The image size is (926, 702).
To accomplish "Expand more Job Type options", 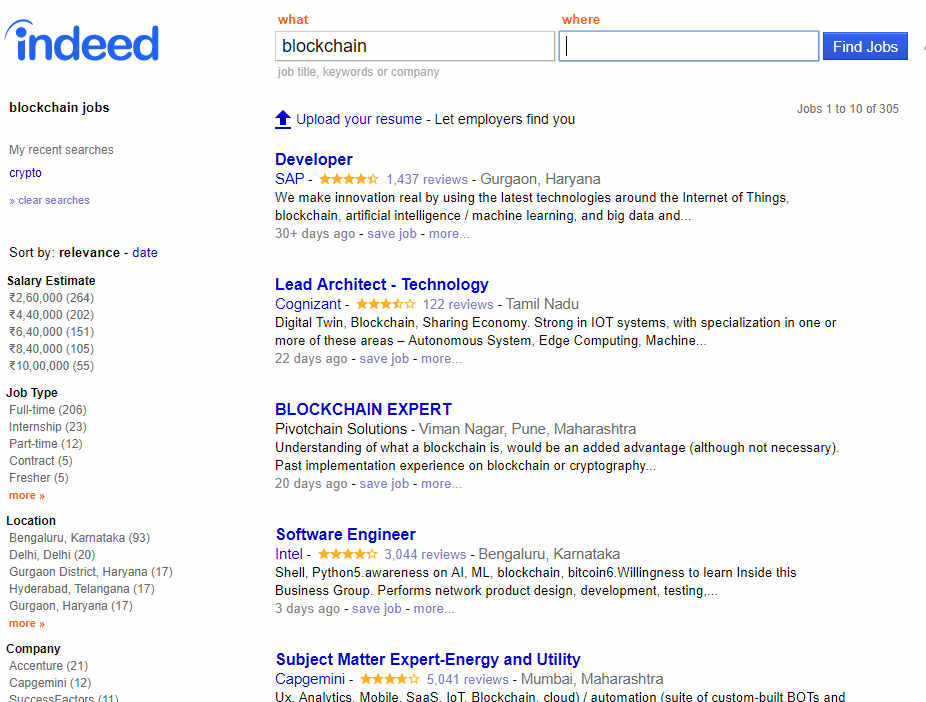I will (x=27, y=495).
